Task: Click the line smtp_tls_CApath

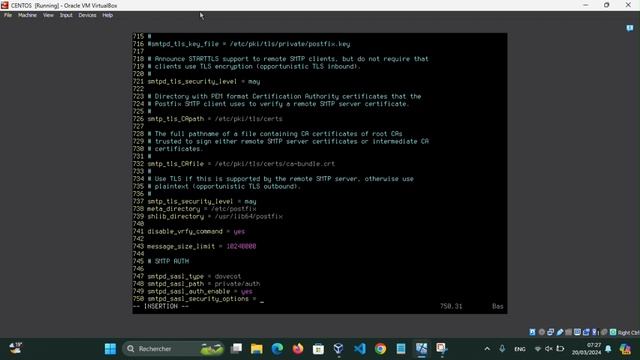Action: 215,119
